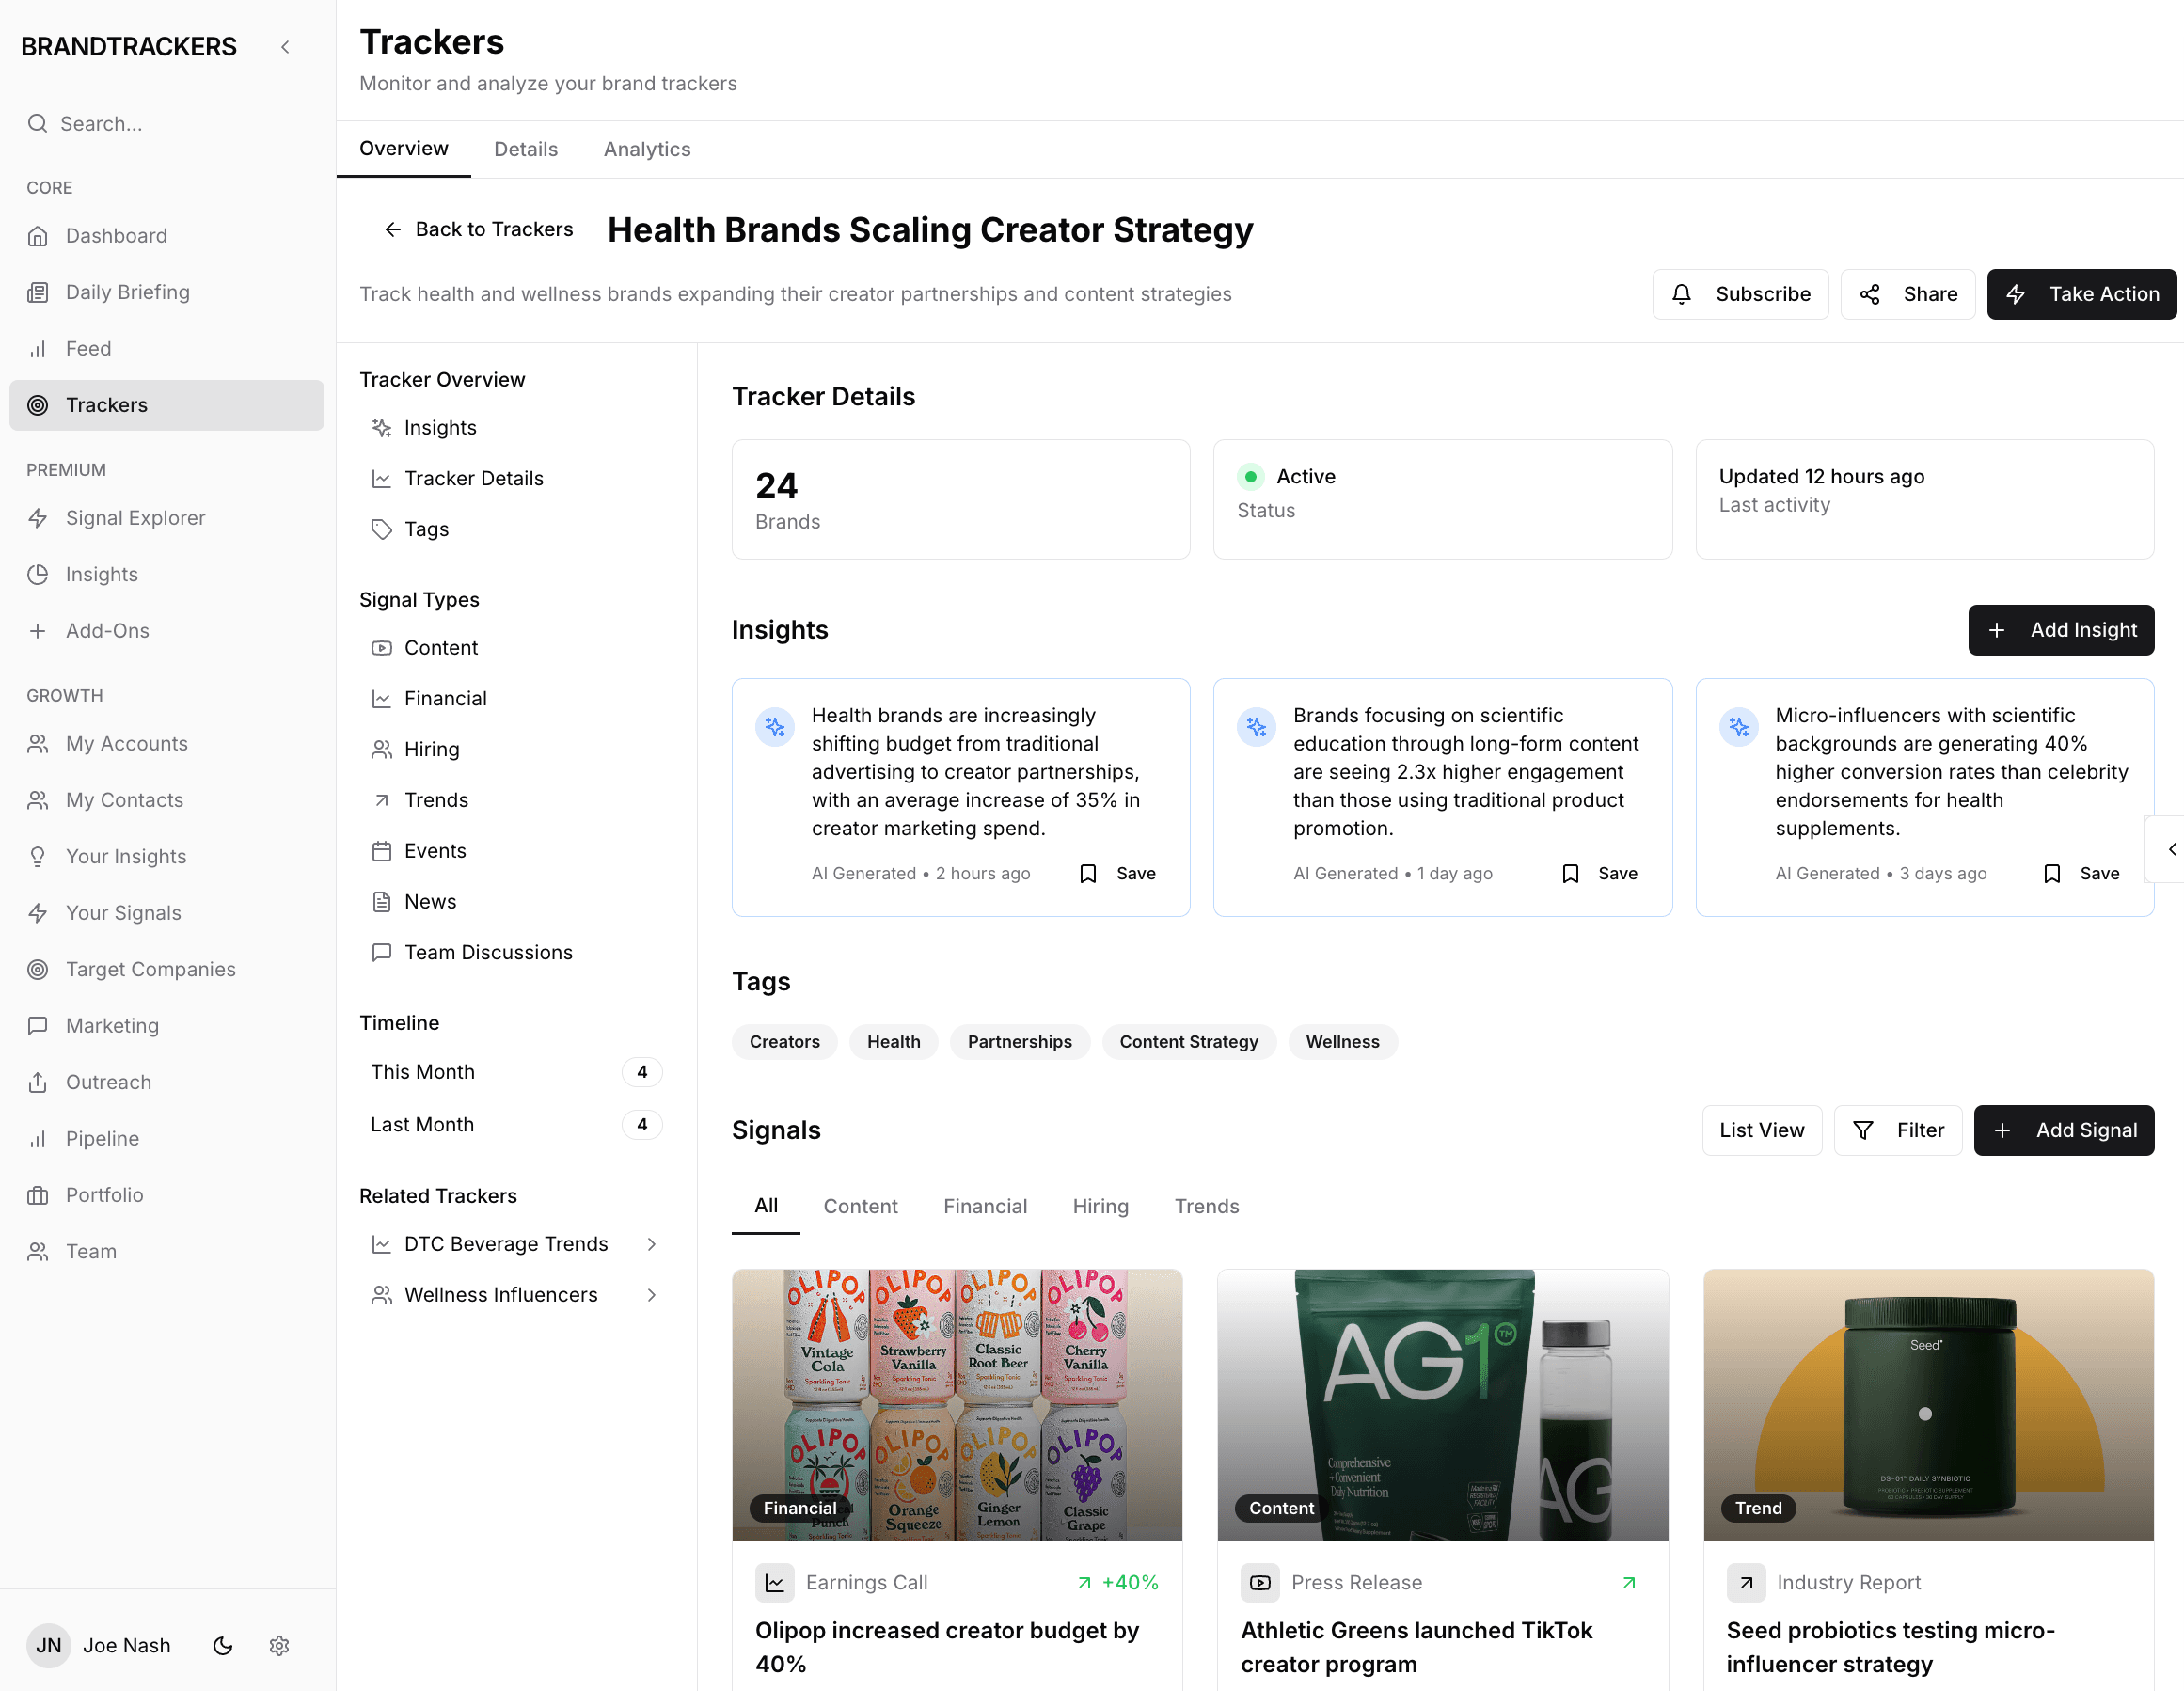Save the micro-influencers insight

click(2082, 874)
